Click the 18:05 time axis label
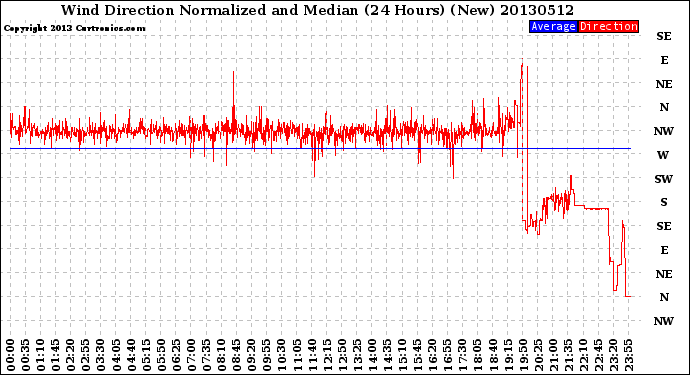This screenshot has width=690, height=375. pyautogui.click(x=478, y=355)
